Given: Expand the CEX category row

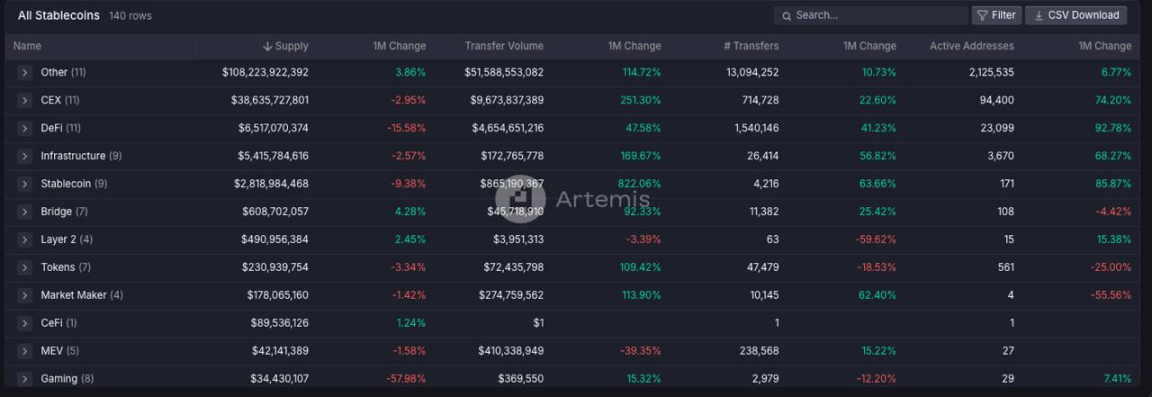Looking at the screenshot, I should tap(24, 101).
